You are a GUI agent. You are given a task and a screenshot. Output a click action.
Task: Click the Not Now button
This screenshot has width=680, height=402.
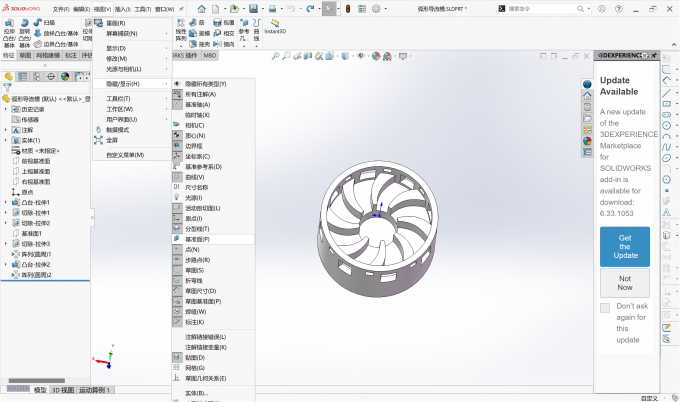(625, 283)
